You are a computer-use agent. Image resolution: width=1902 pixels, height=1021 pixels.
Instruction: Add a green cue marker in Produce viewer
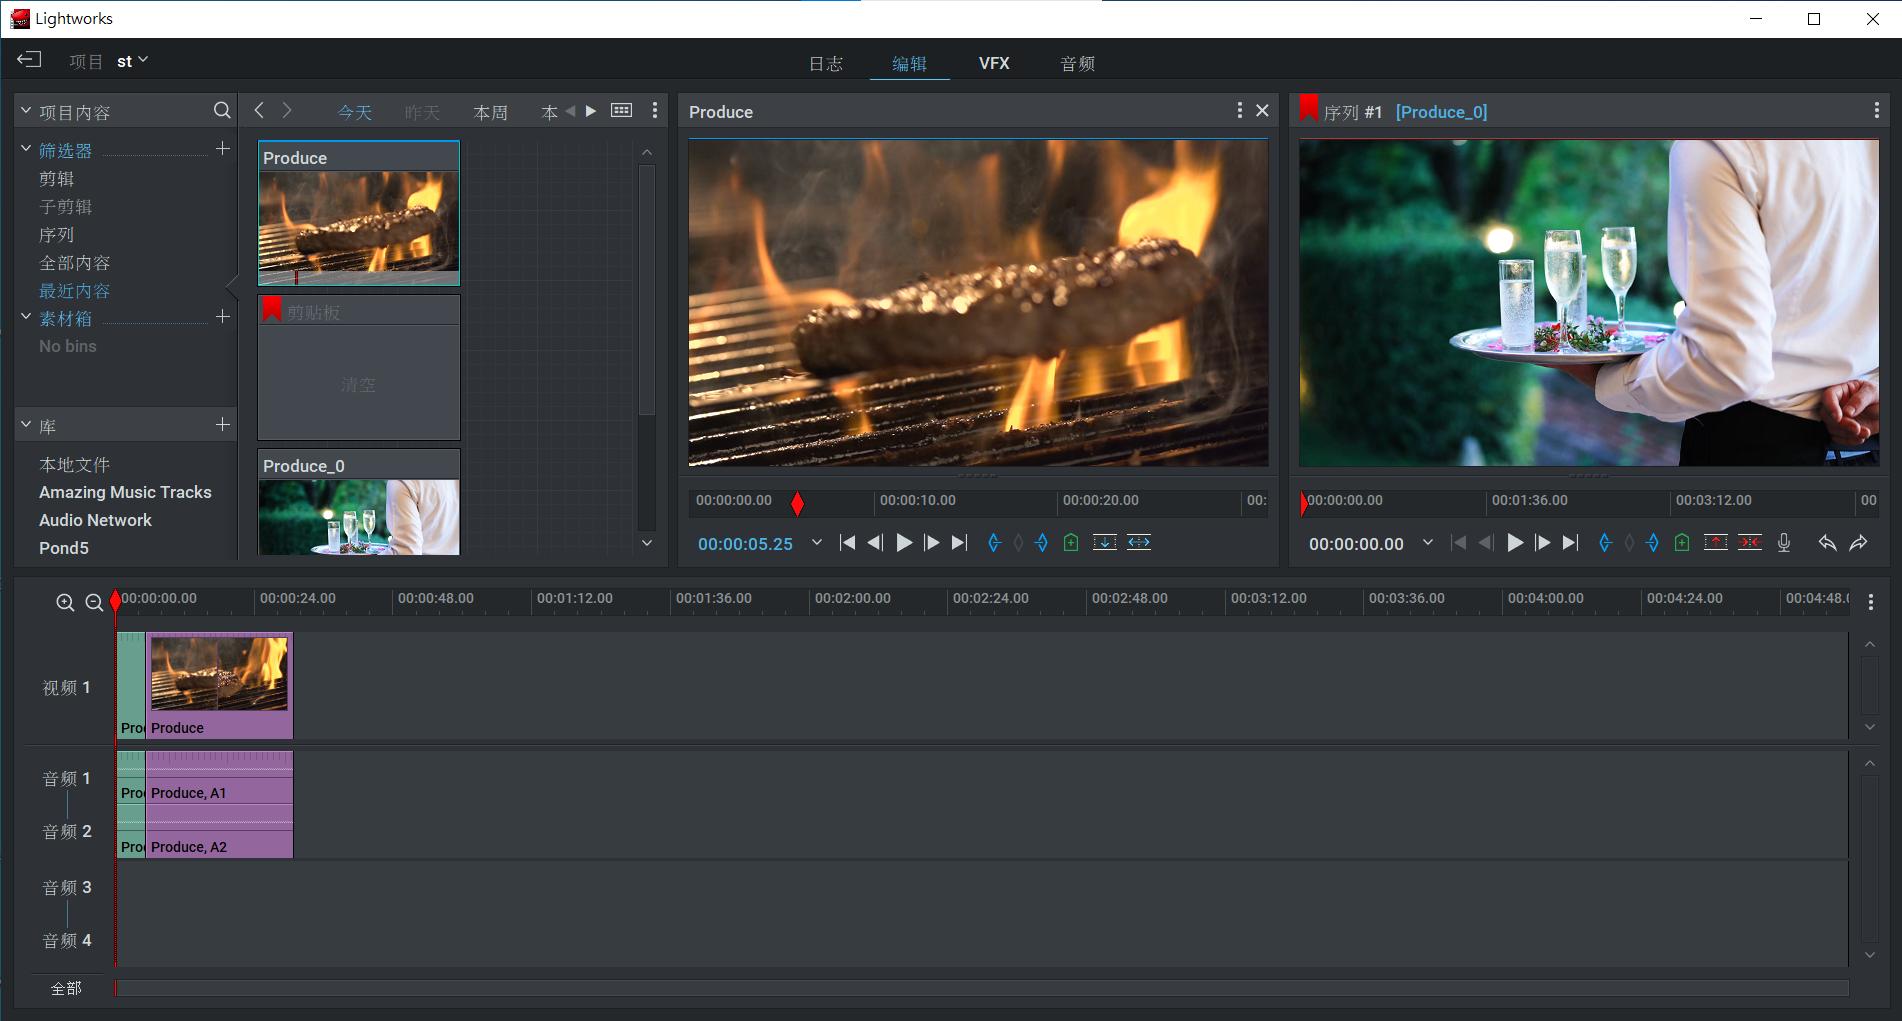point(1071,543)
